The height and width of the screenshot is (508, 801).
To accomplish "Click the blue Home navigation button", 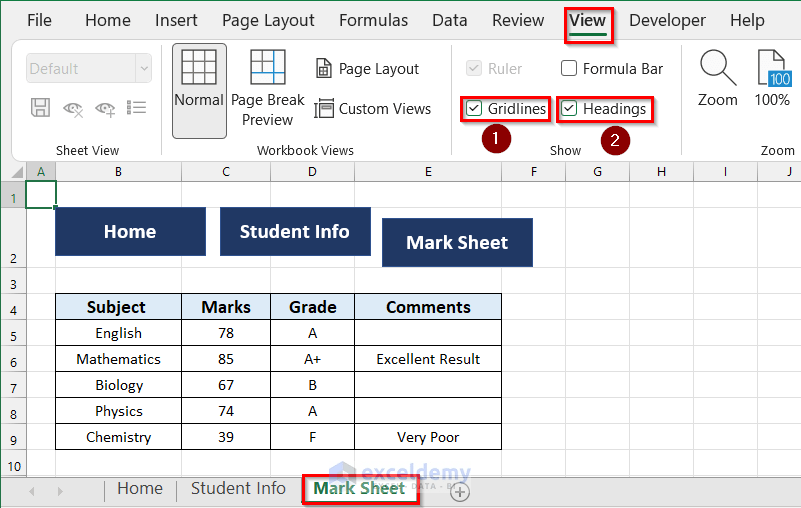I will point(130,232).
